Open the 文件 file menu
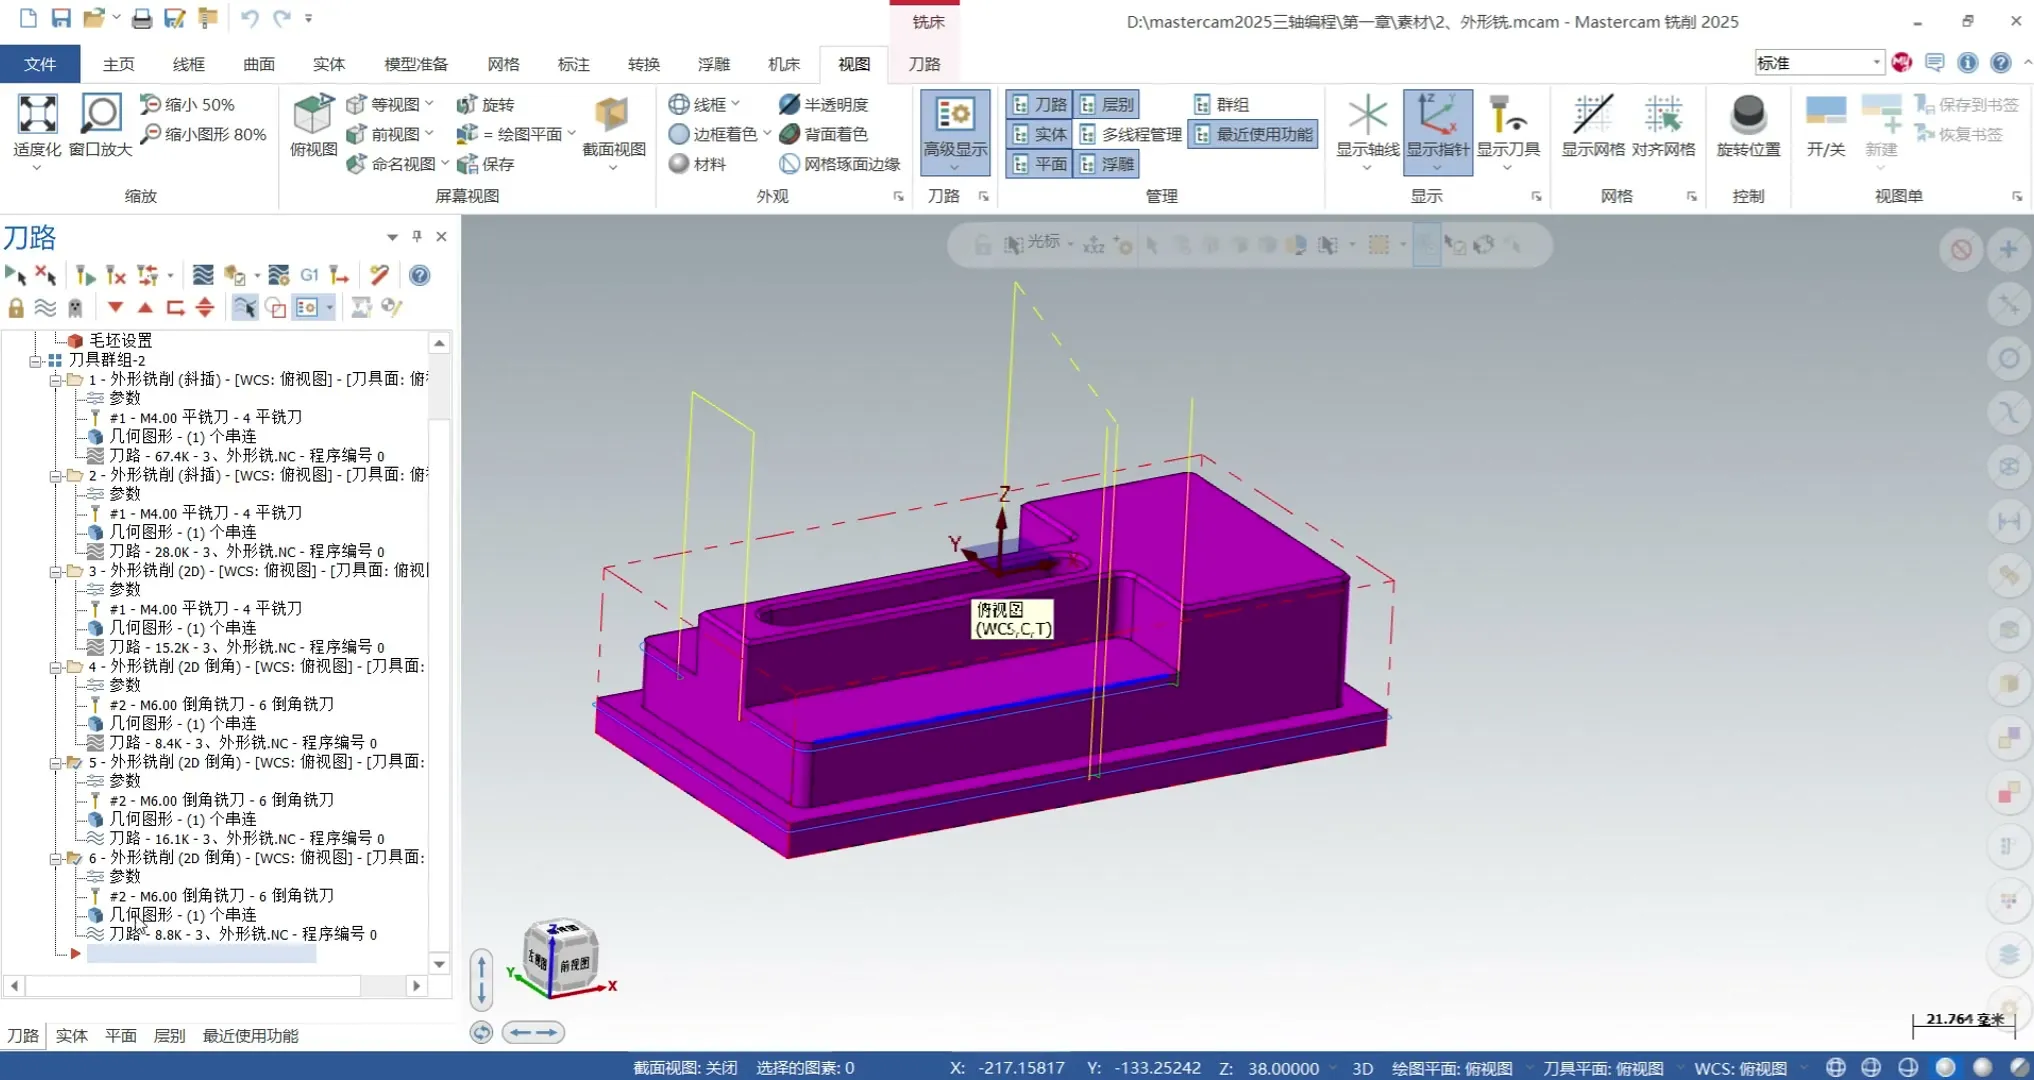2034x1080 pixels. point(40,64)
